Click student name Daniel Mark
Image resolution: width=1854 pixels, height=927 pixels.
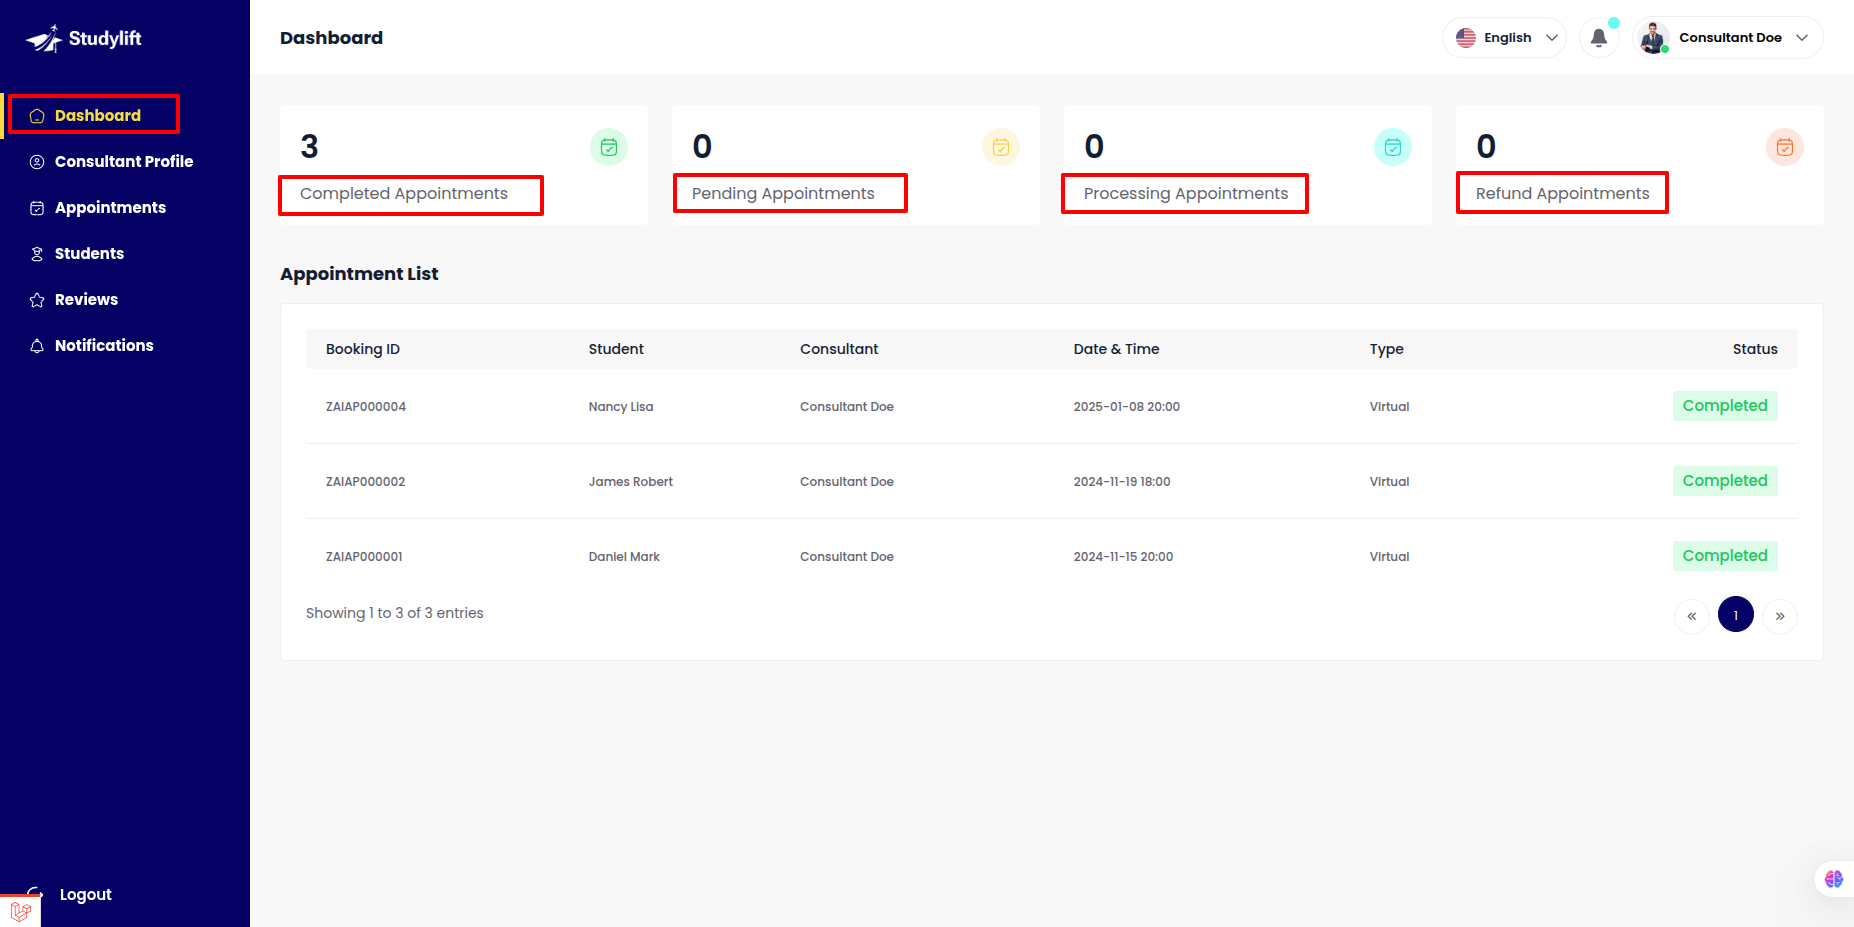coord(624,557)
